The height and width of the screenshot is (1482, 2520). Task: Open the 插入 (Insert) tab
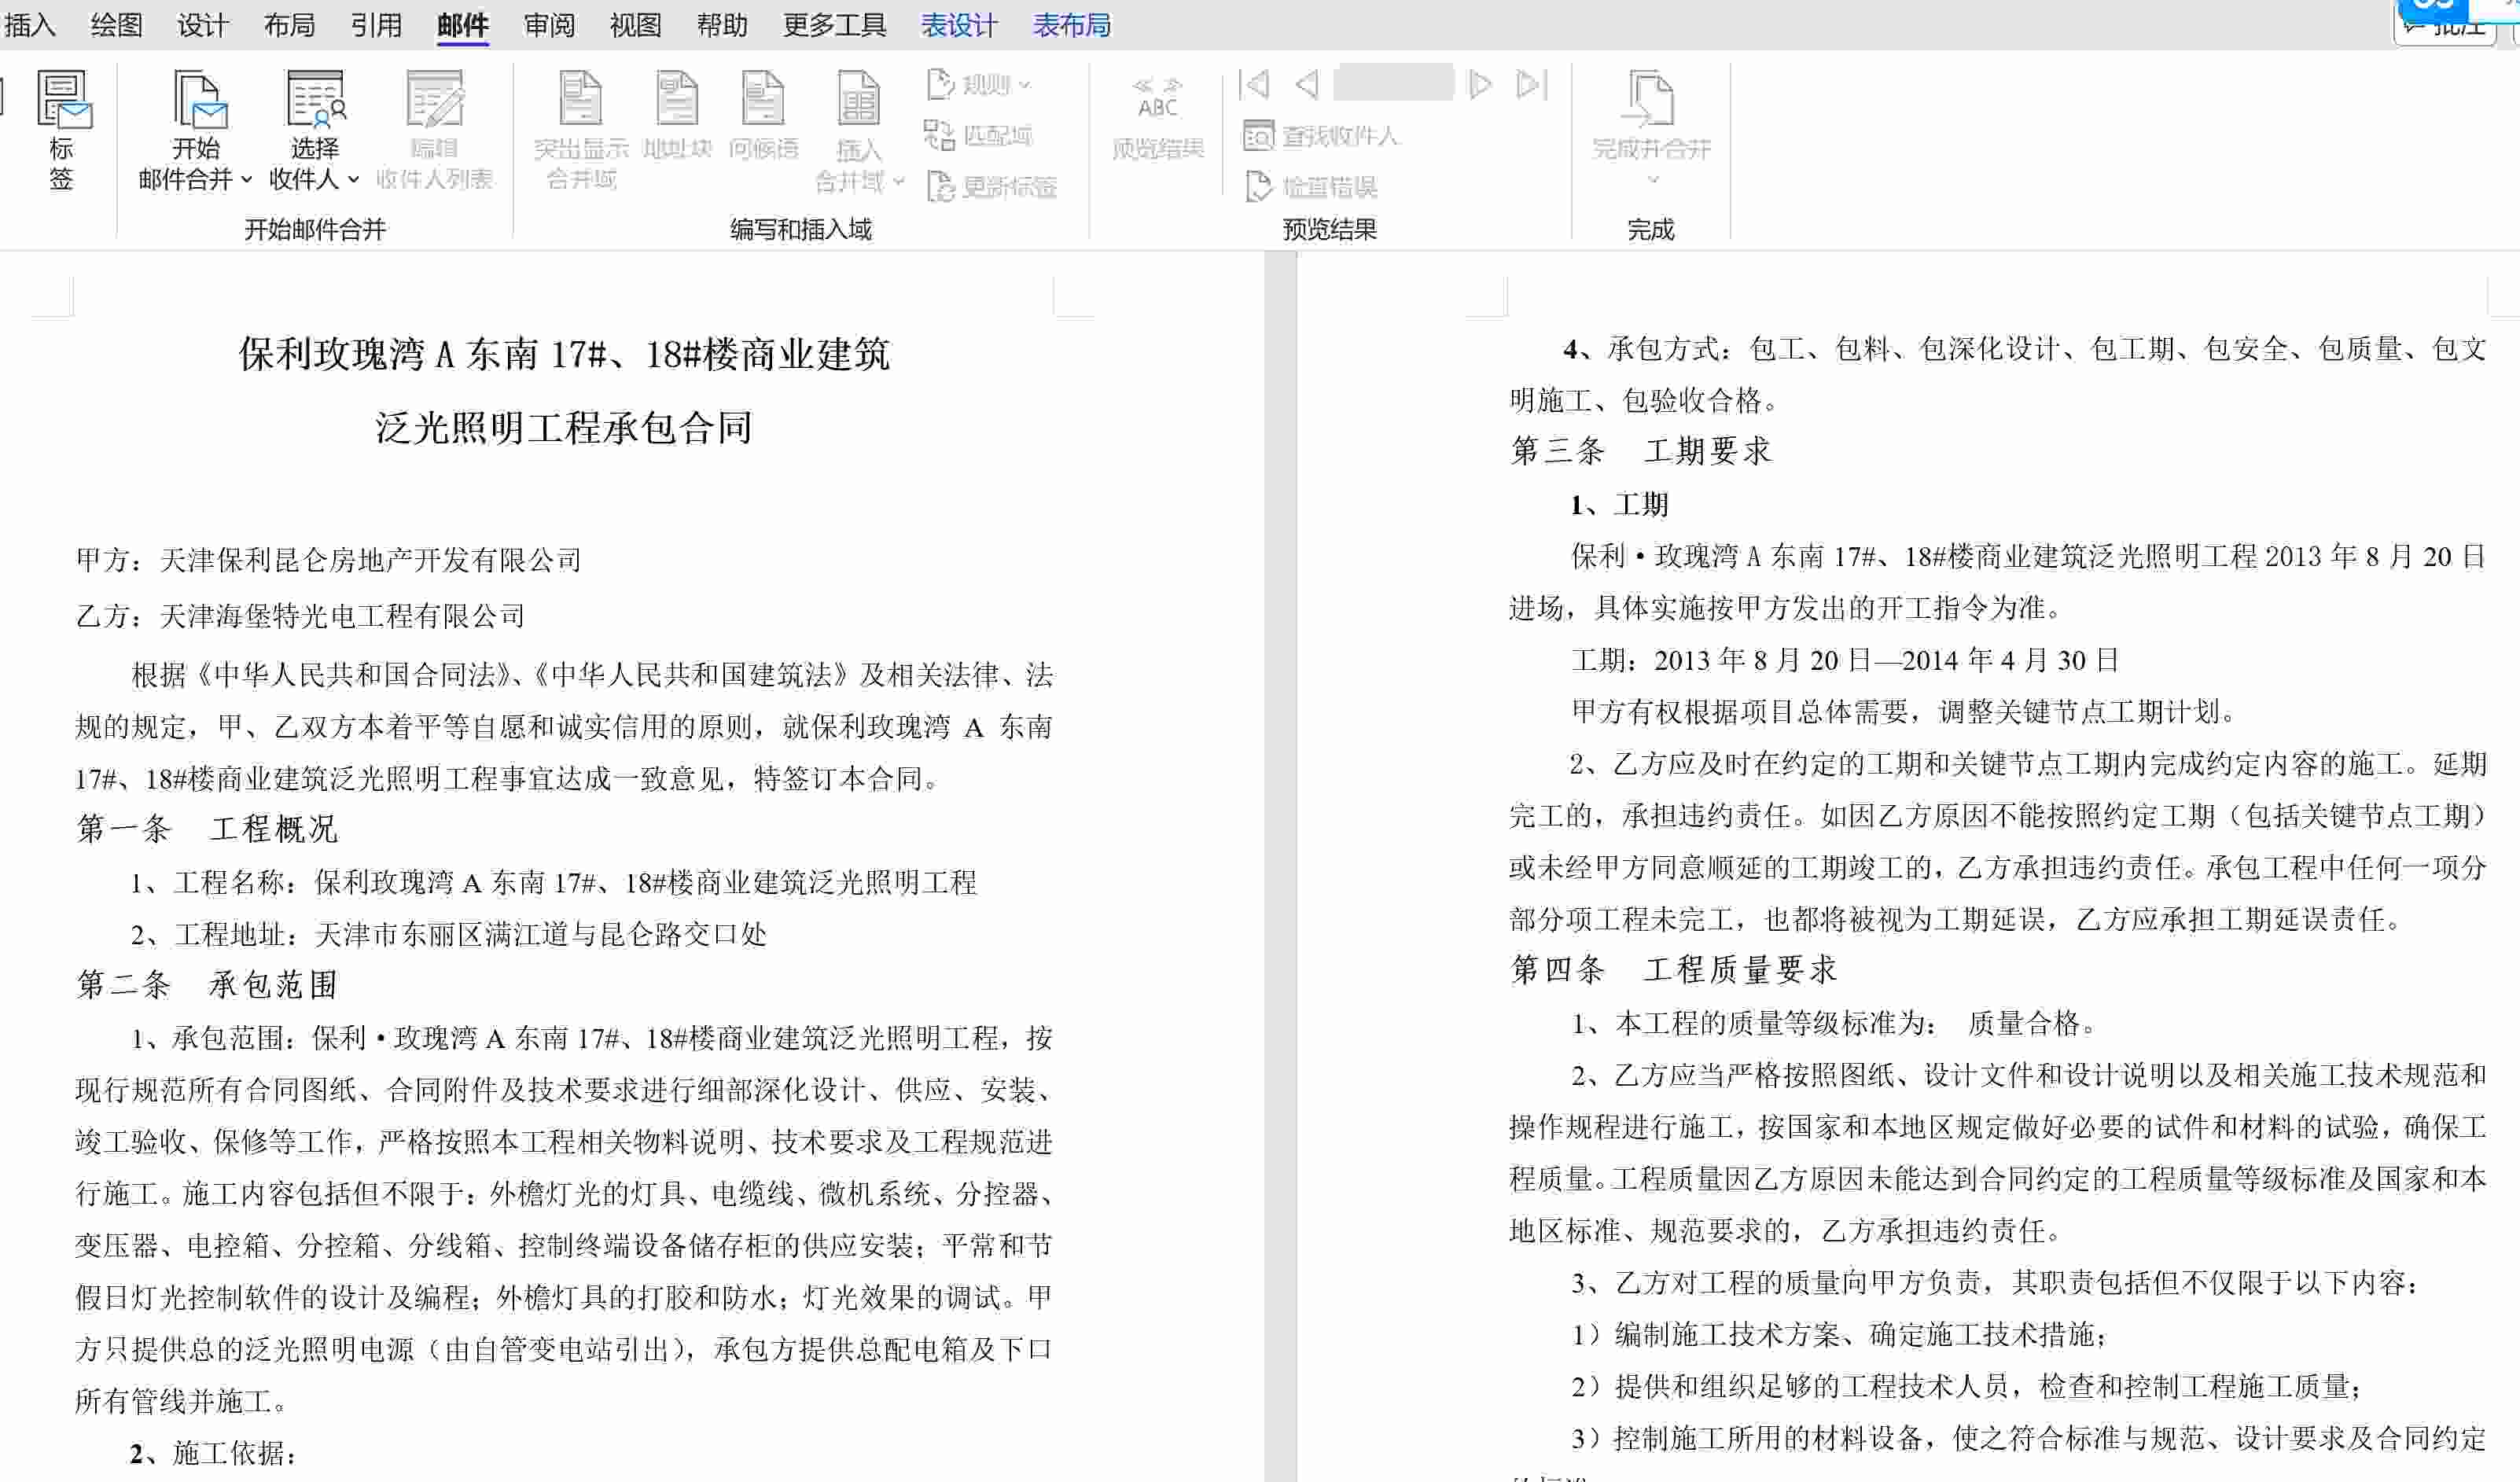coord(29,25)
